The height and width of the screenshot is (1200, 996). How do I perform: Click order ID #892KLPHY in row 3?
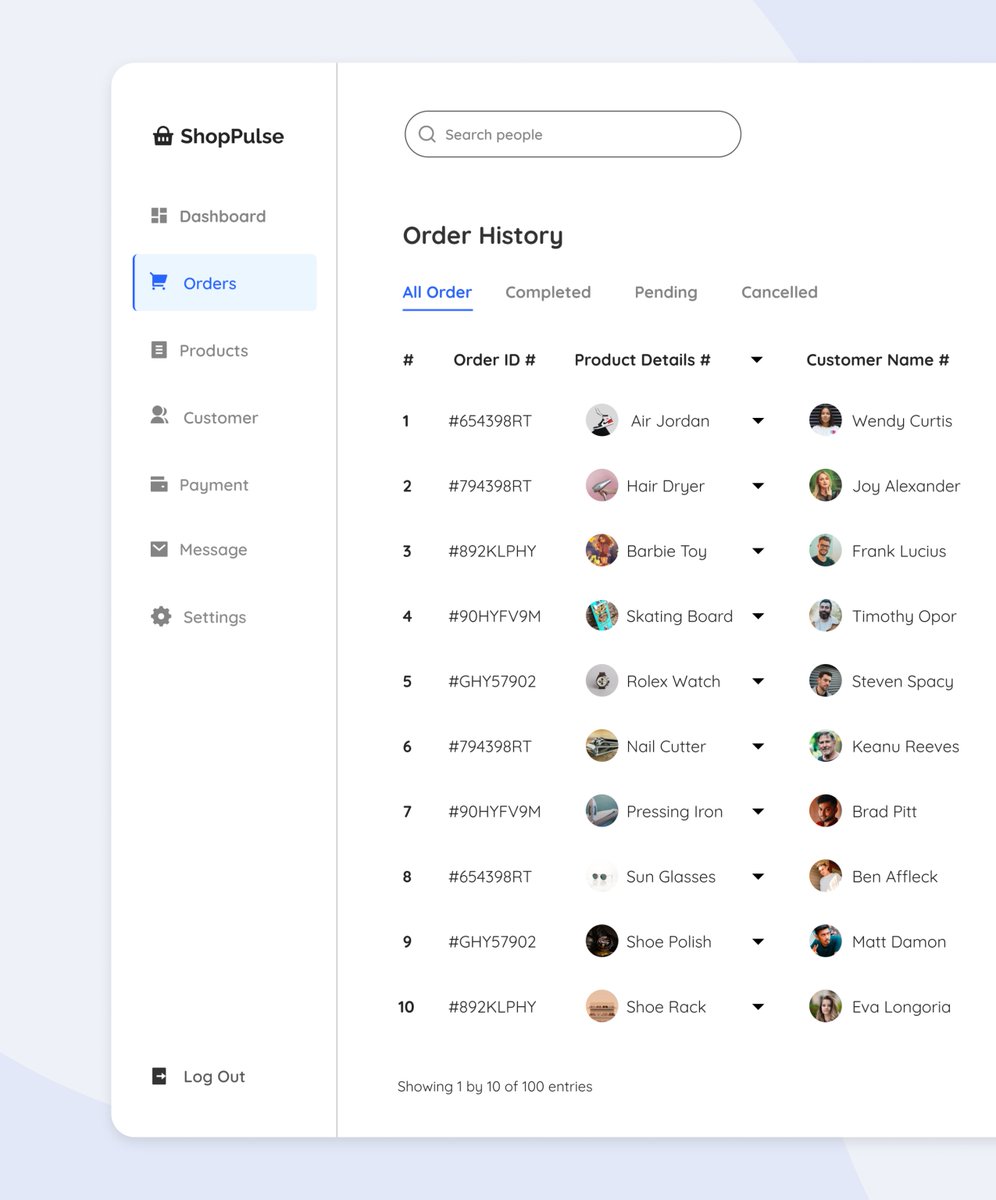pos(492,551)
